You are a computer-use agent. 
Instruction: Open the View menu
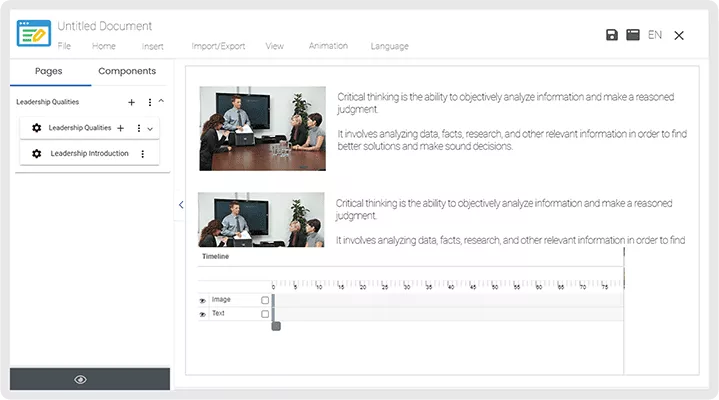(275, 46)
